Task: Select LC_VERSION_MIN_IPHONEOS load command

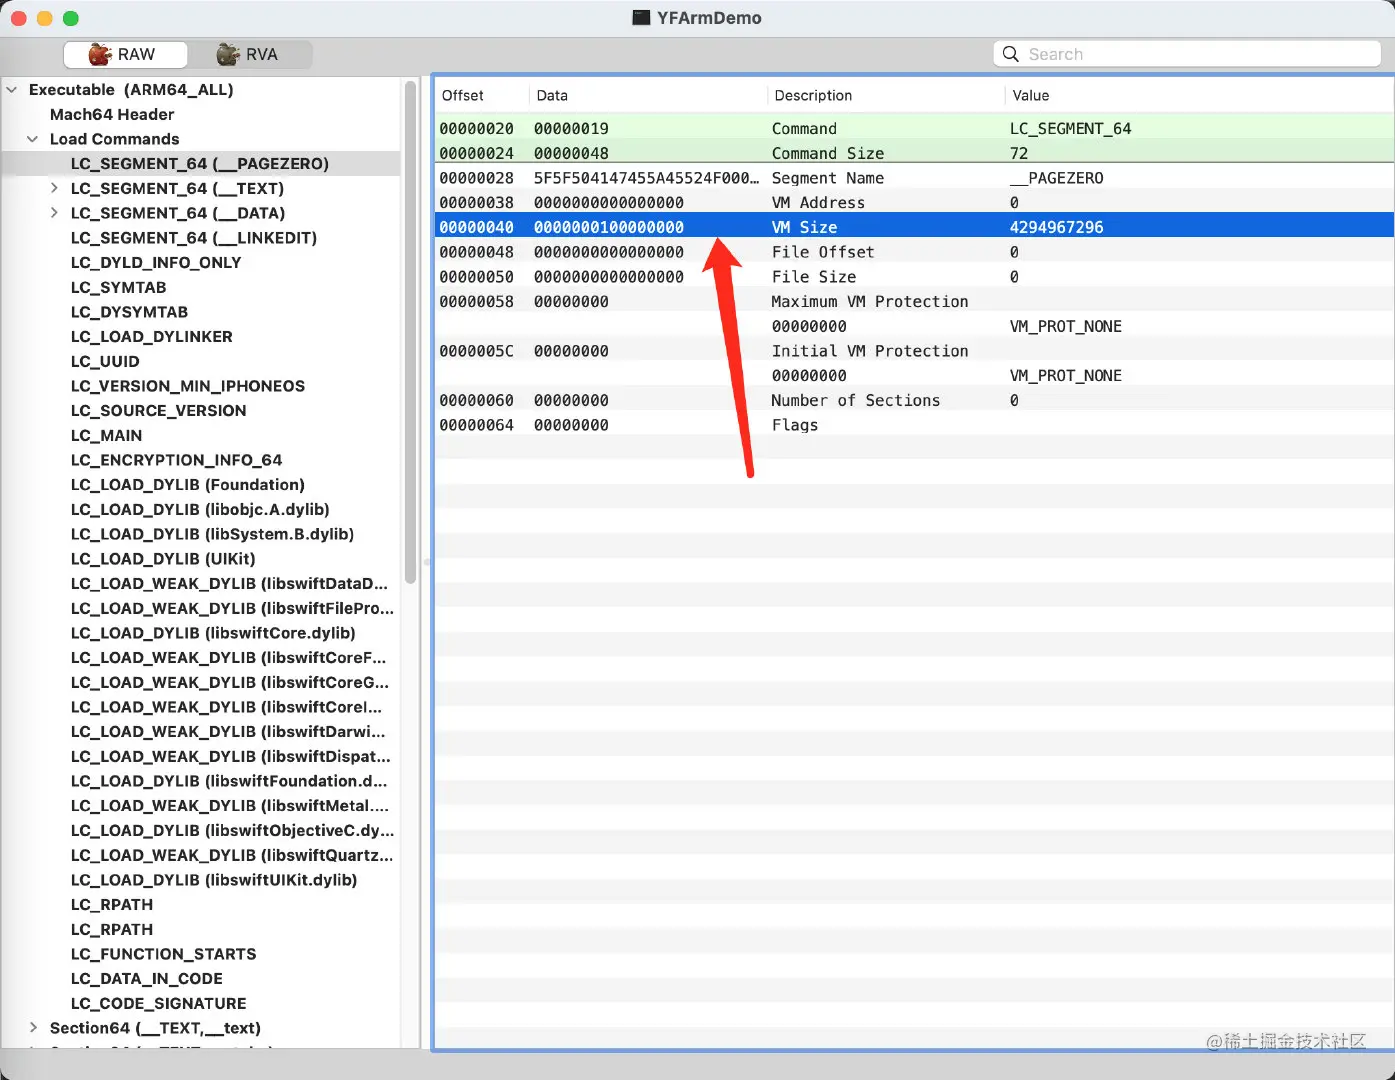Action: point(188,386)
